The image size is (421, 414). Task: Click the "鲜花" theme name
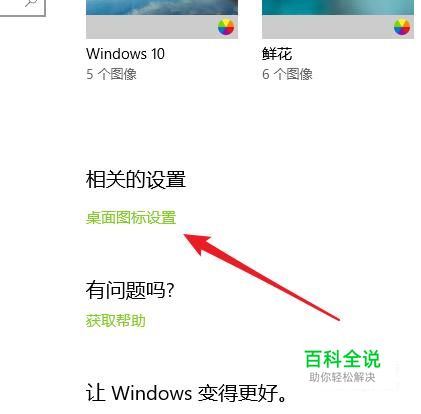pyautogui.click(x=277, y=54)
